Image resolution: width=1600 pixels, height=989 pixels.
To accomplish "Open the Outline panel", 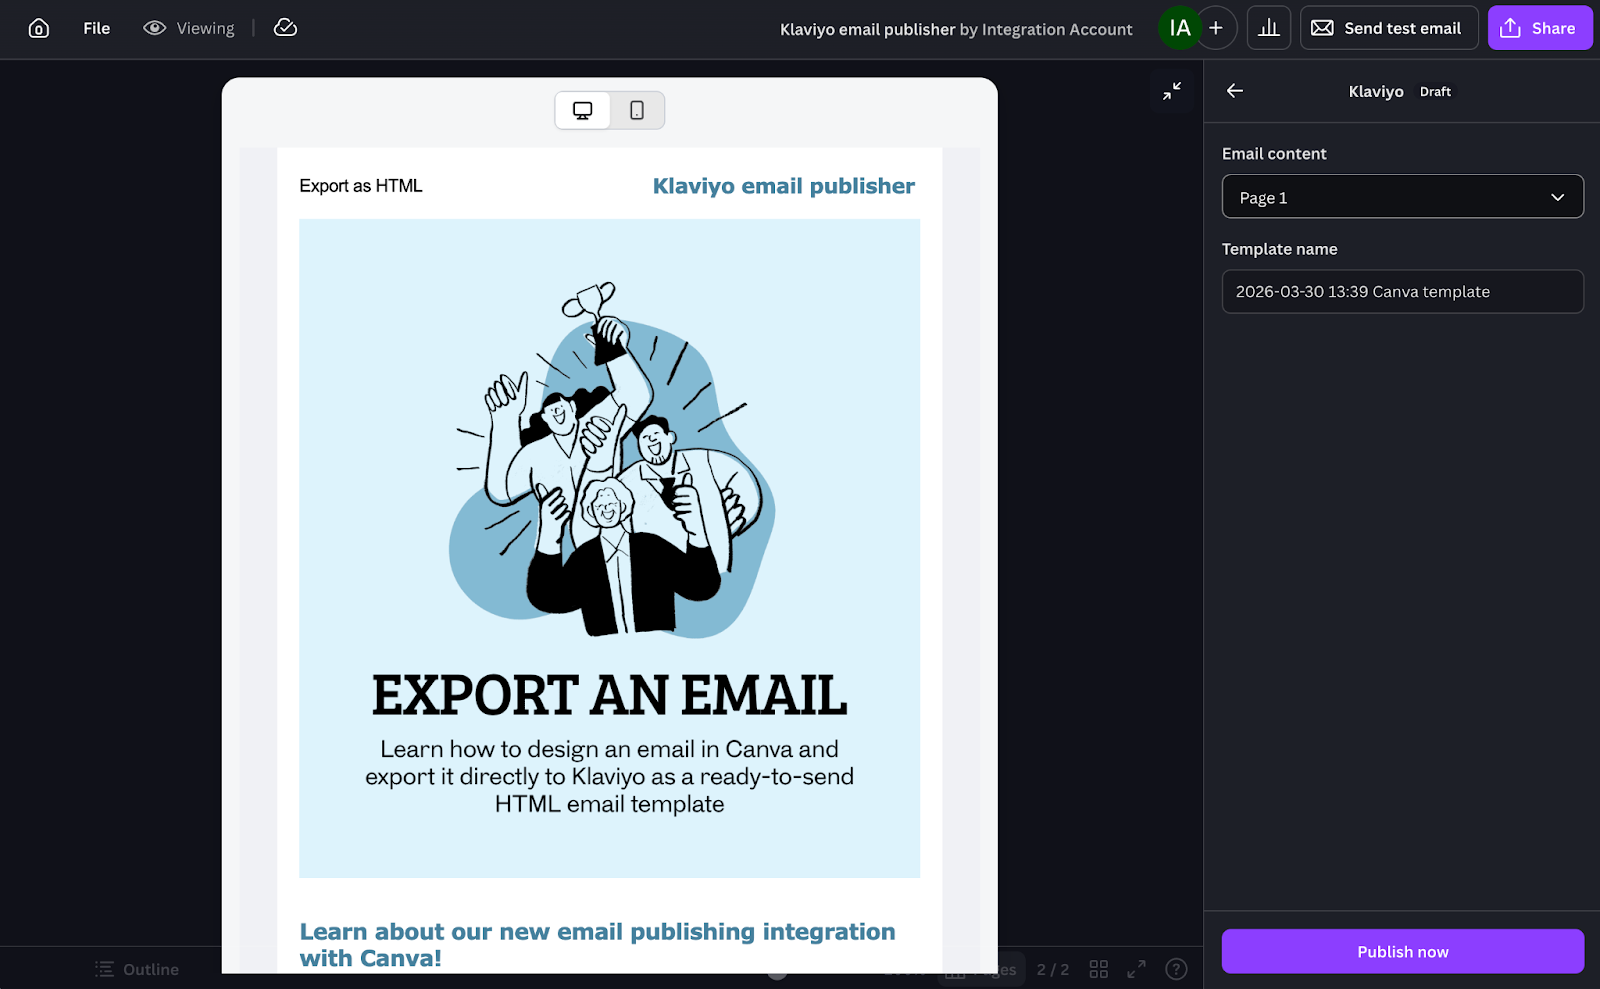I will pos(137,969).
